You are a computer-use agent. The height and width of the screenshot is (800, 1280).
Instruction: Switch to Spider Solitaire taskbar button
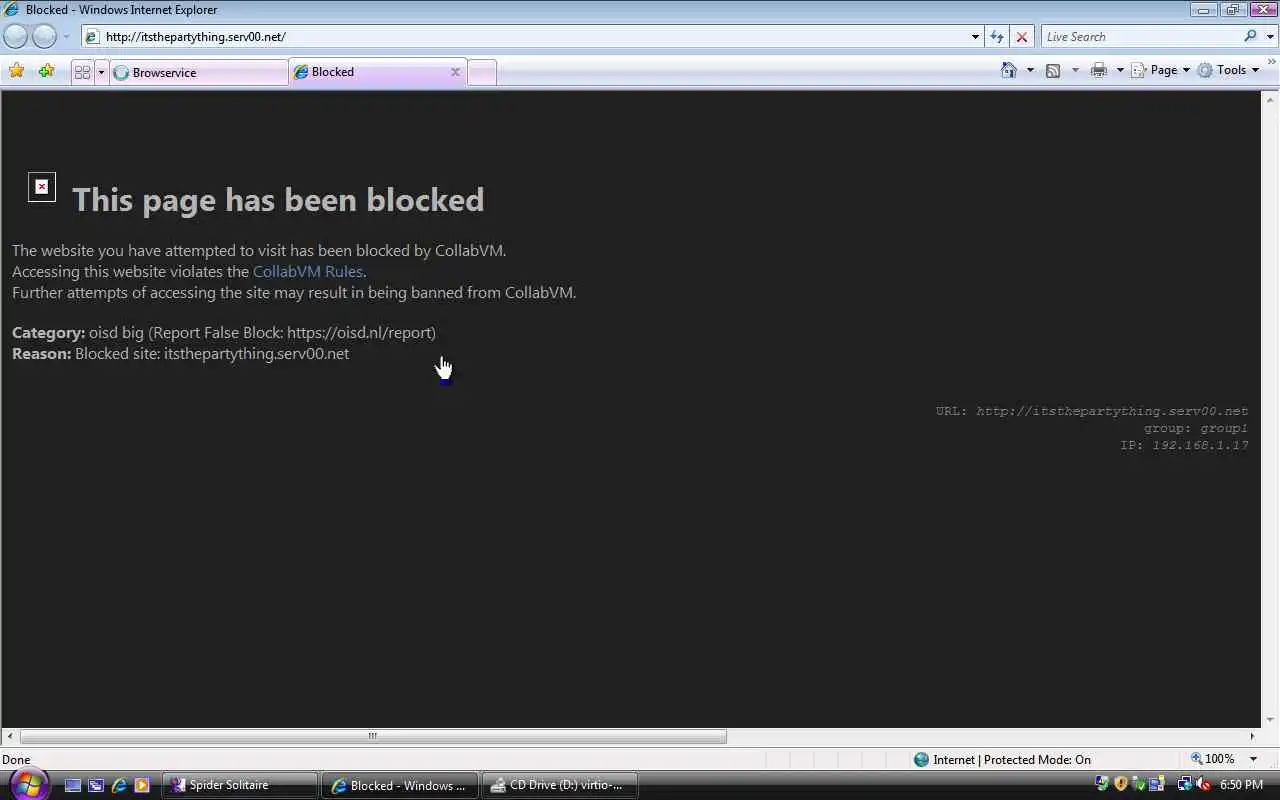pos(240,785)
